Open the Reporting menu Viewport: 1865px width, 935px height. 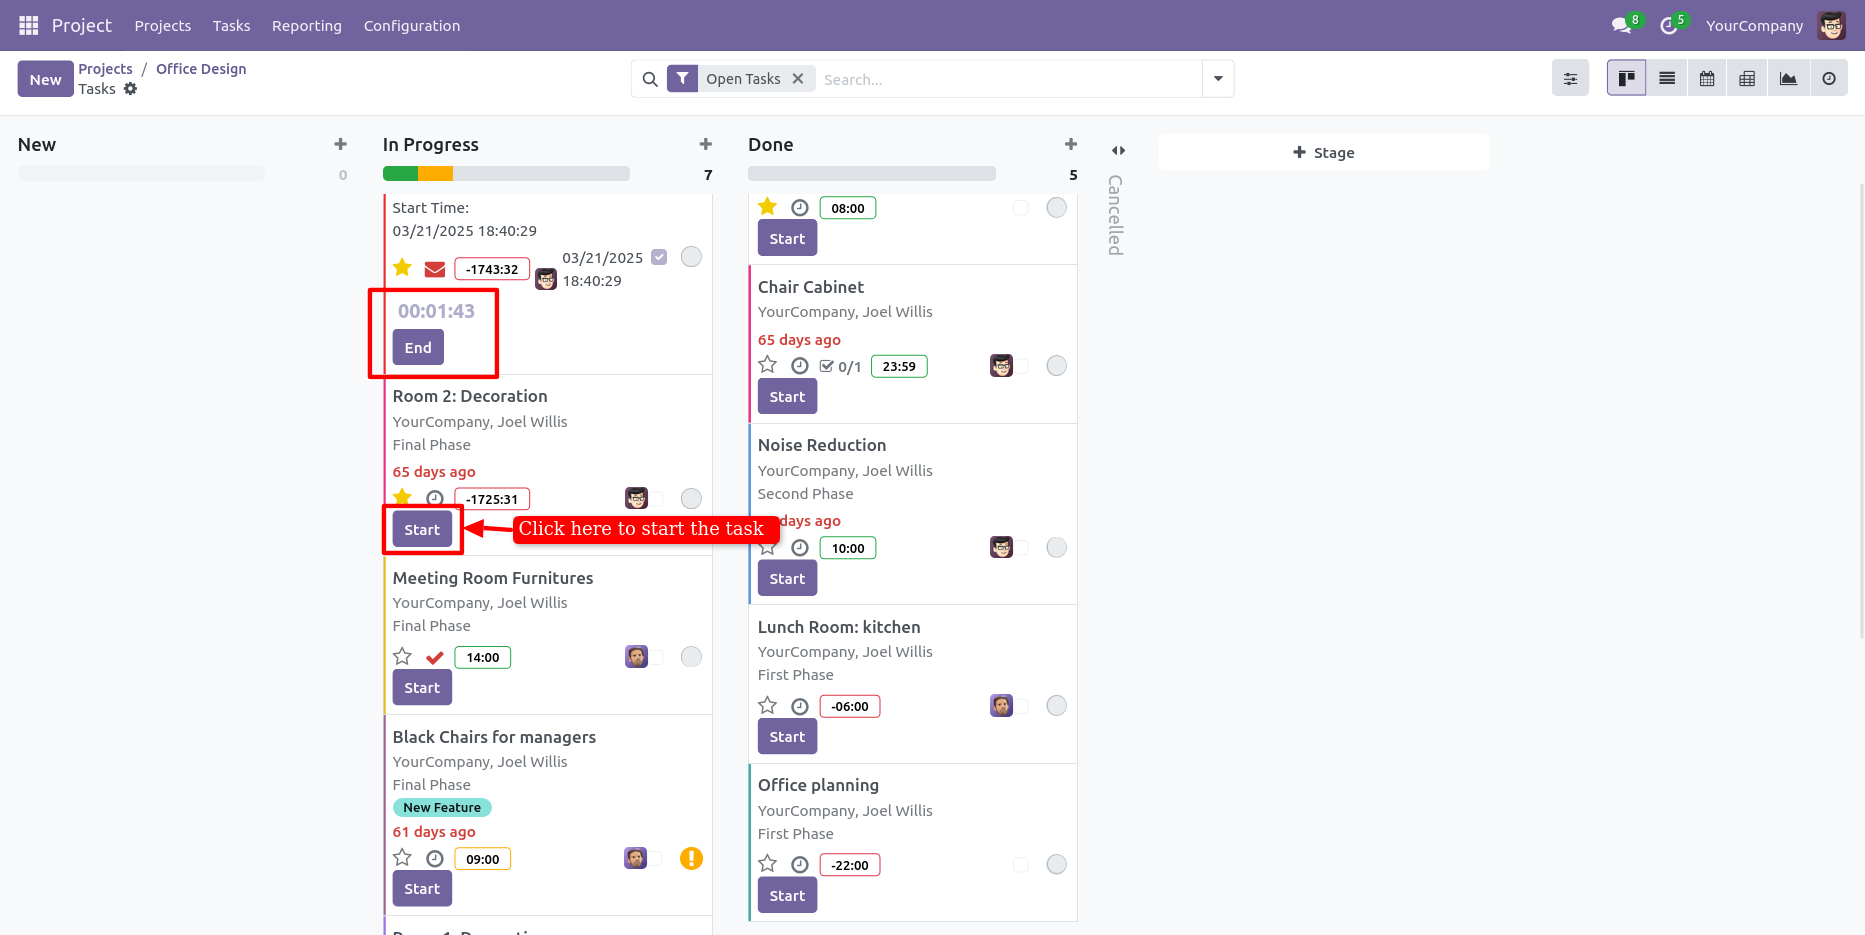[307, 26]
